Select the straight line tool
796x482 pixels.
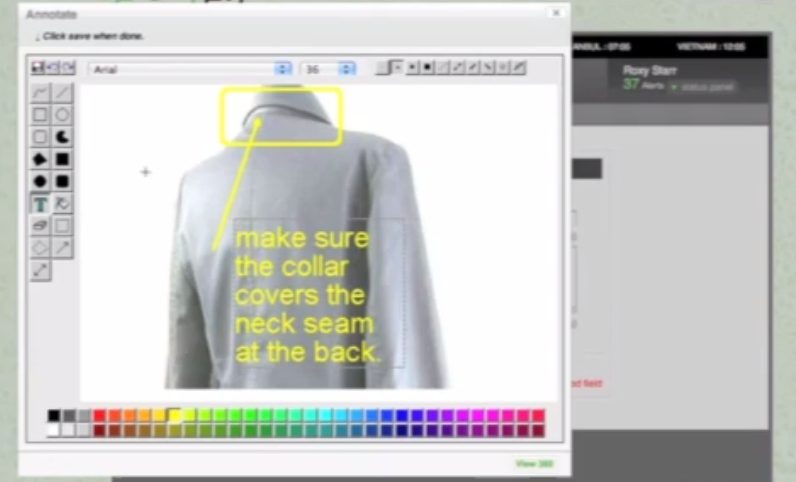(62, 93)
